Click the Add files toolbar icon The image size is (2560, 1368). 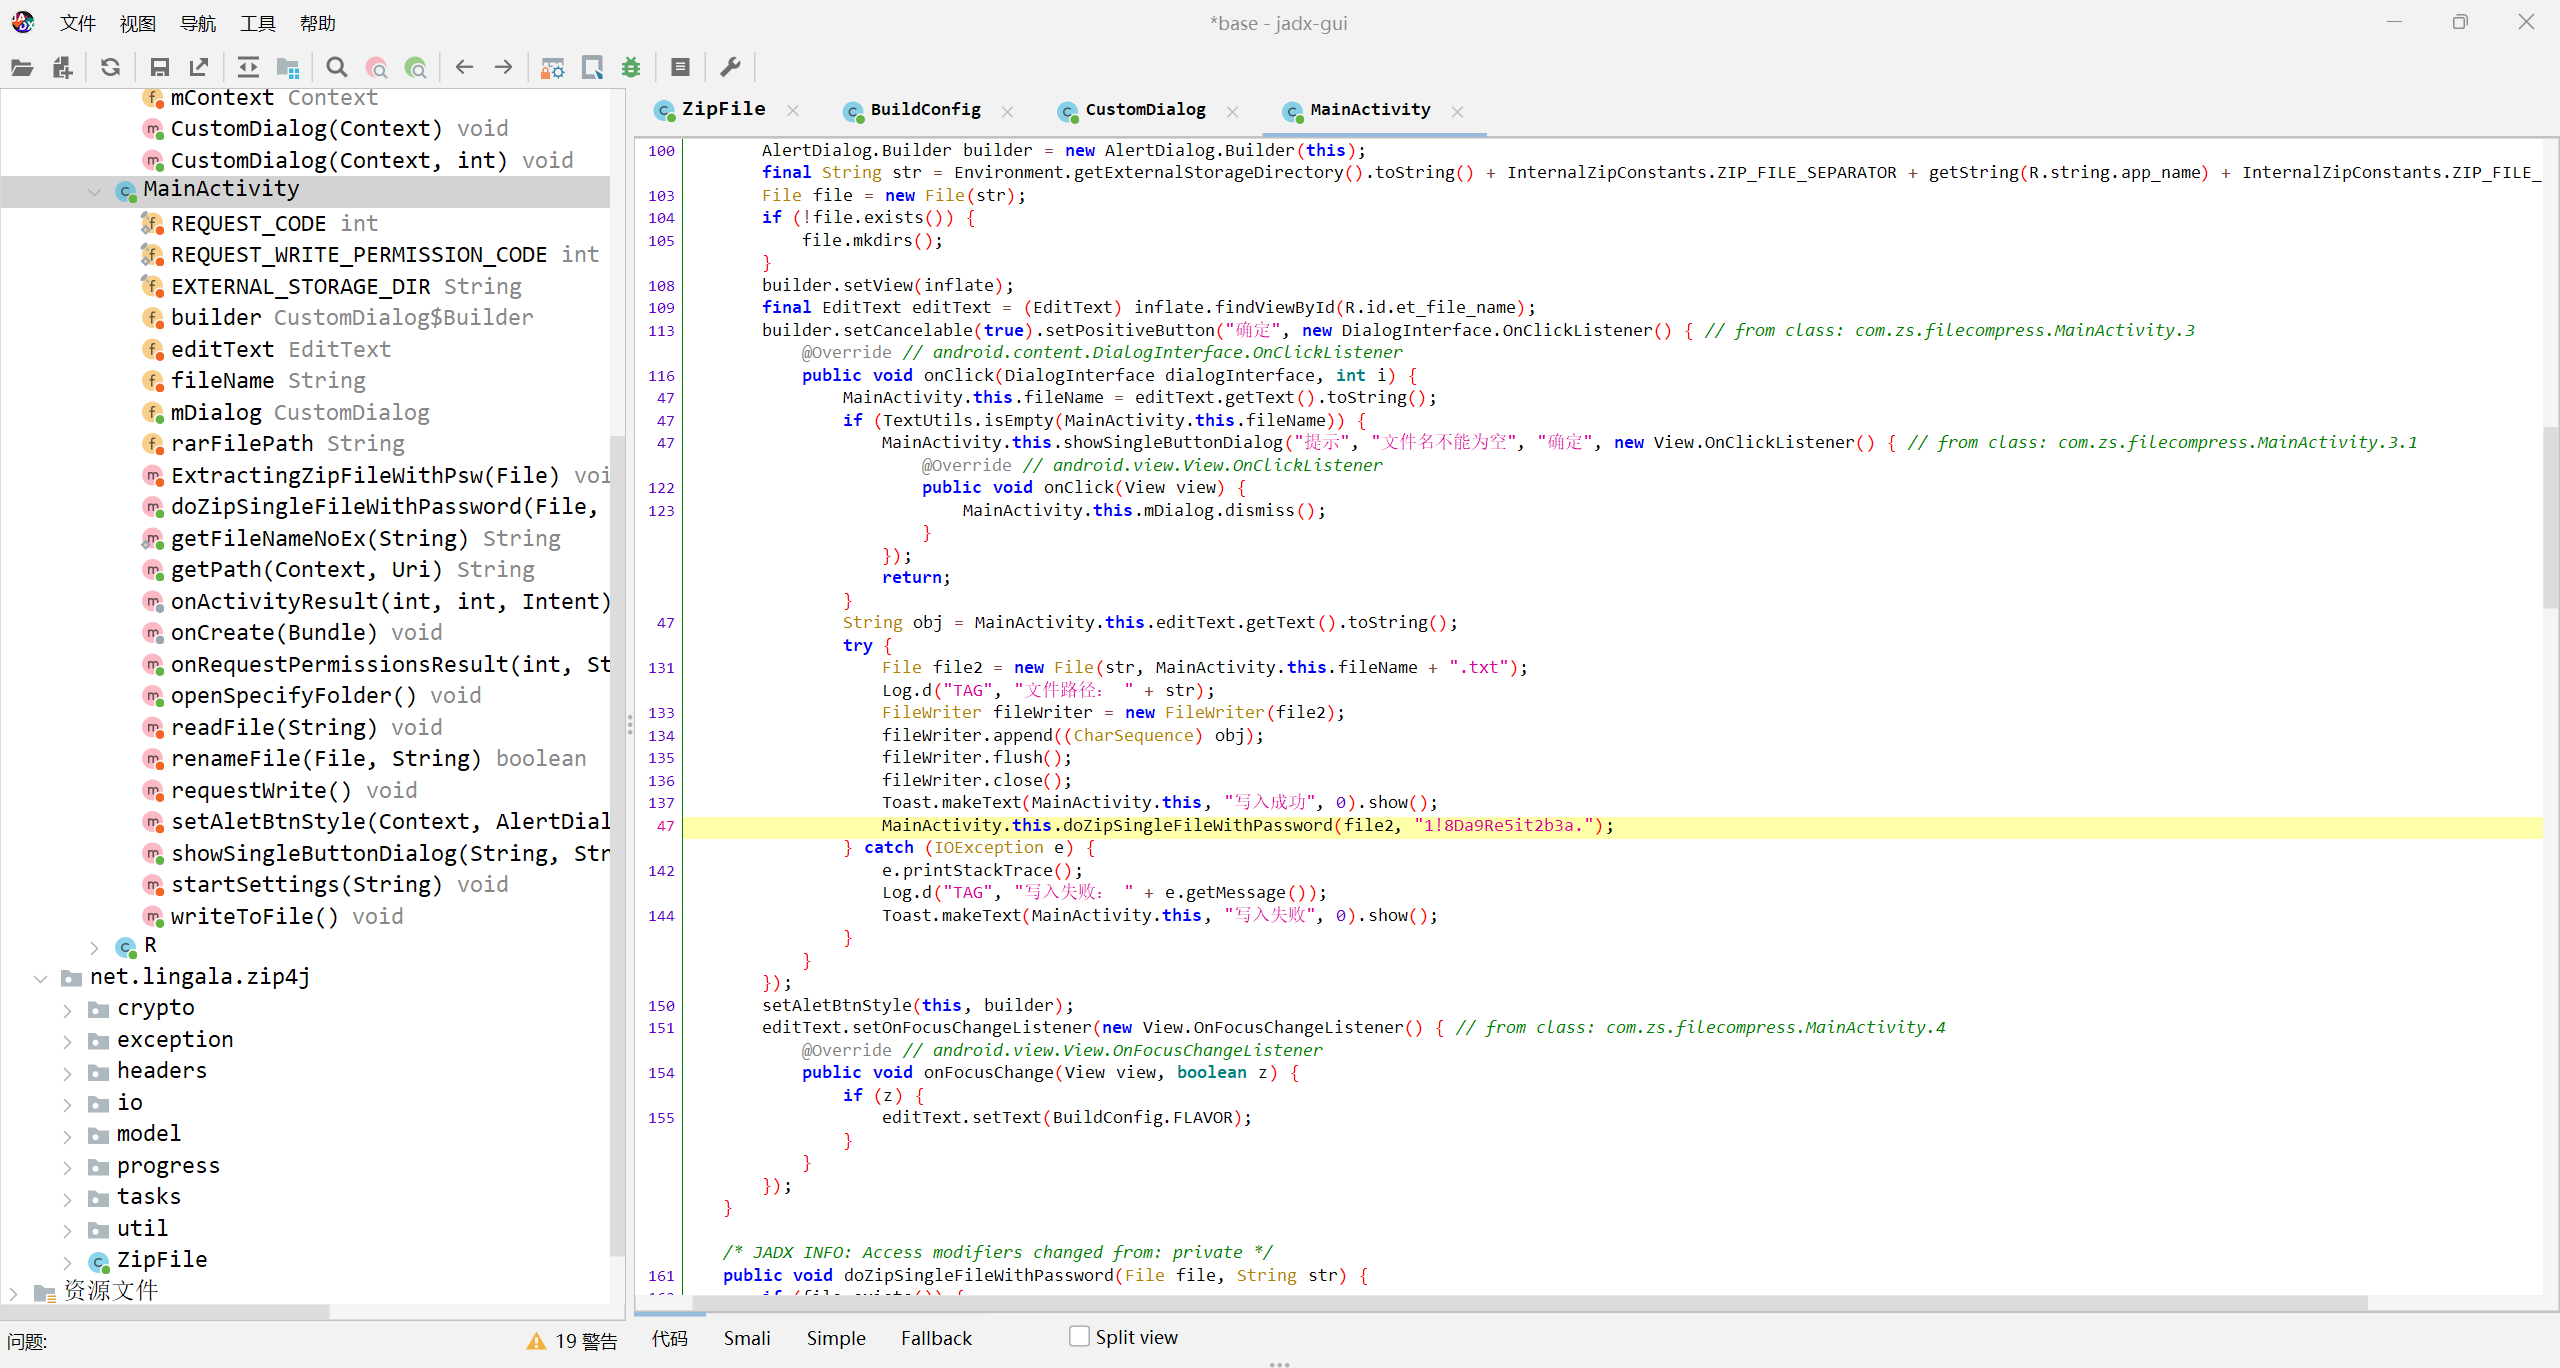click(x=63, y=67)
